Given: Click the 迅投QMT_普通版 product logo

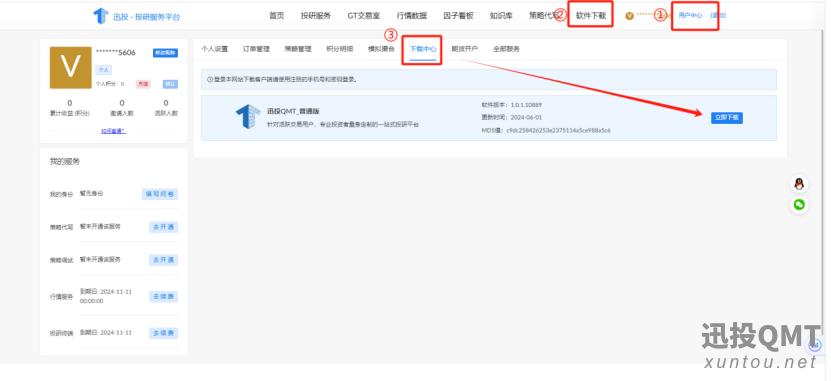Looking at the screenshot, I should [x=248, y=117].
